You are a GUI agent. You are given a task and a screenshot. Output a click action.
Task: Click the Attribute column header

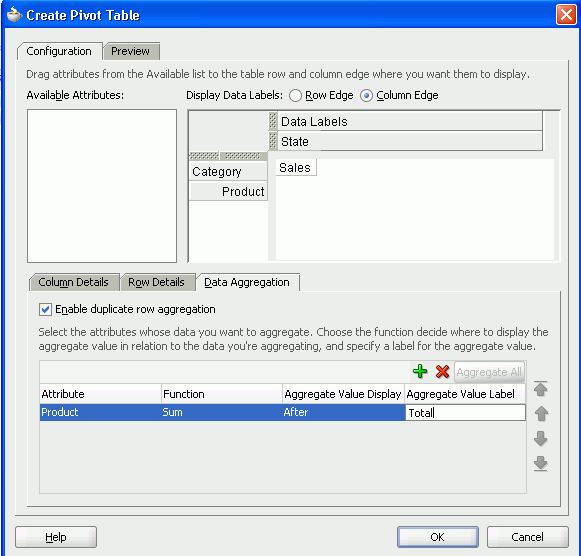[x=100, y=394]
